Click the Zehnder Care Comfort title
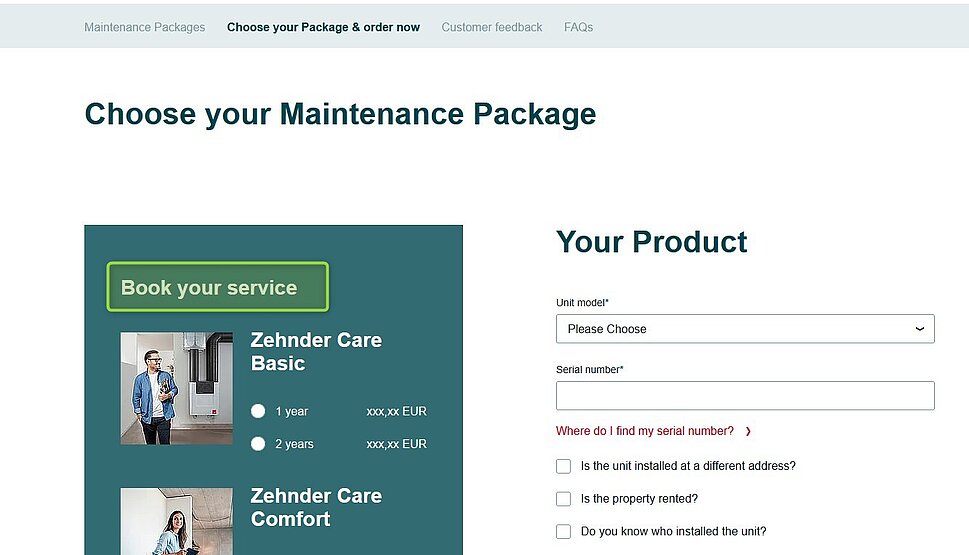This screenshot has height=555, width=969. click(316, 507)
